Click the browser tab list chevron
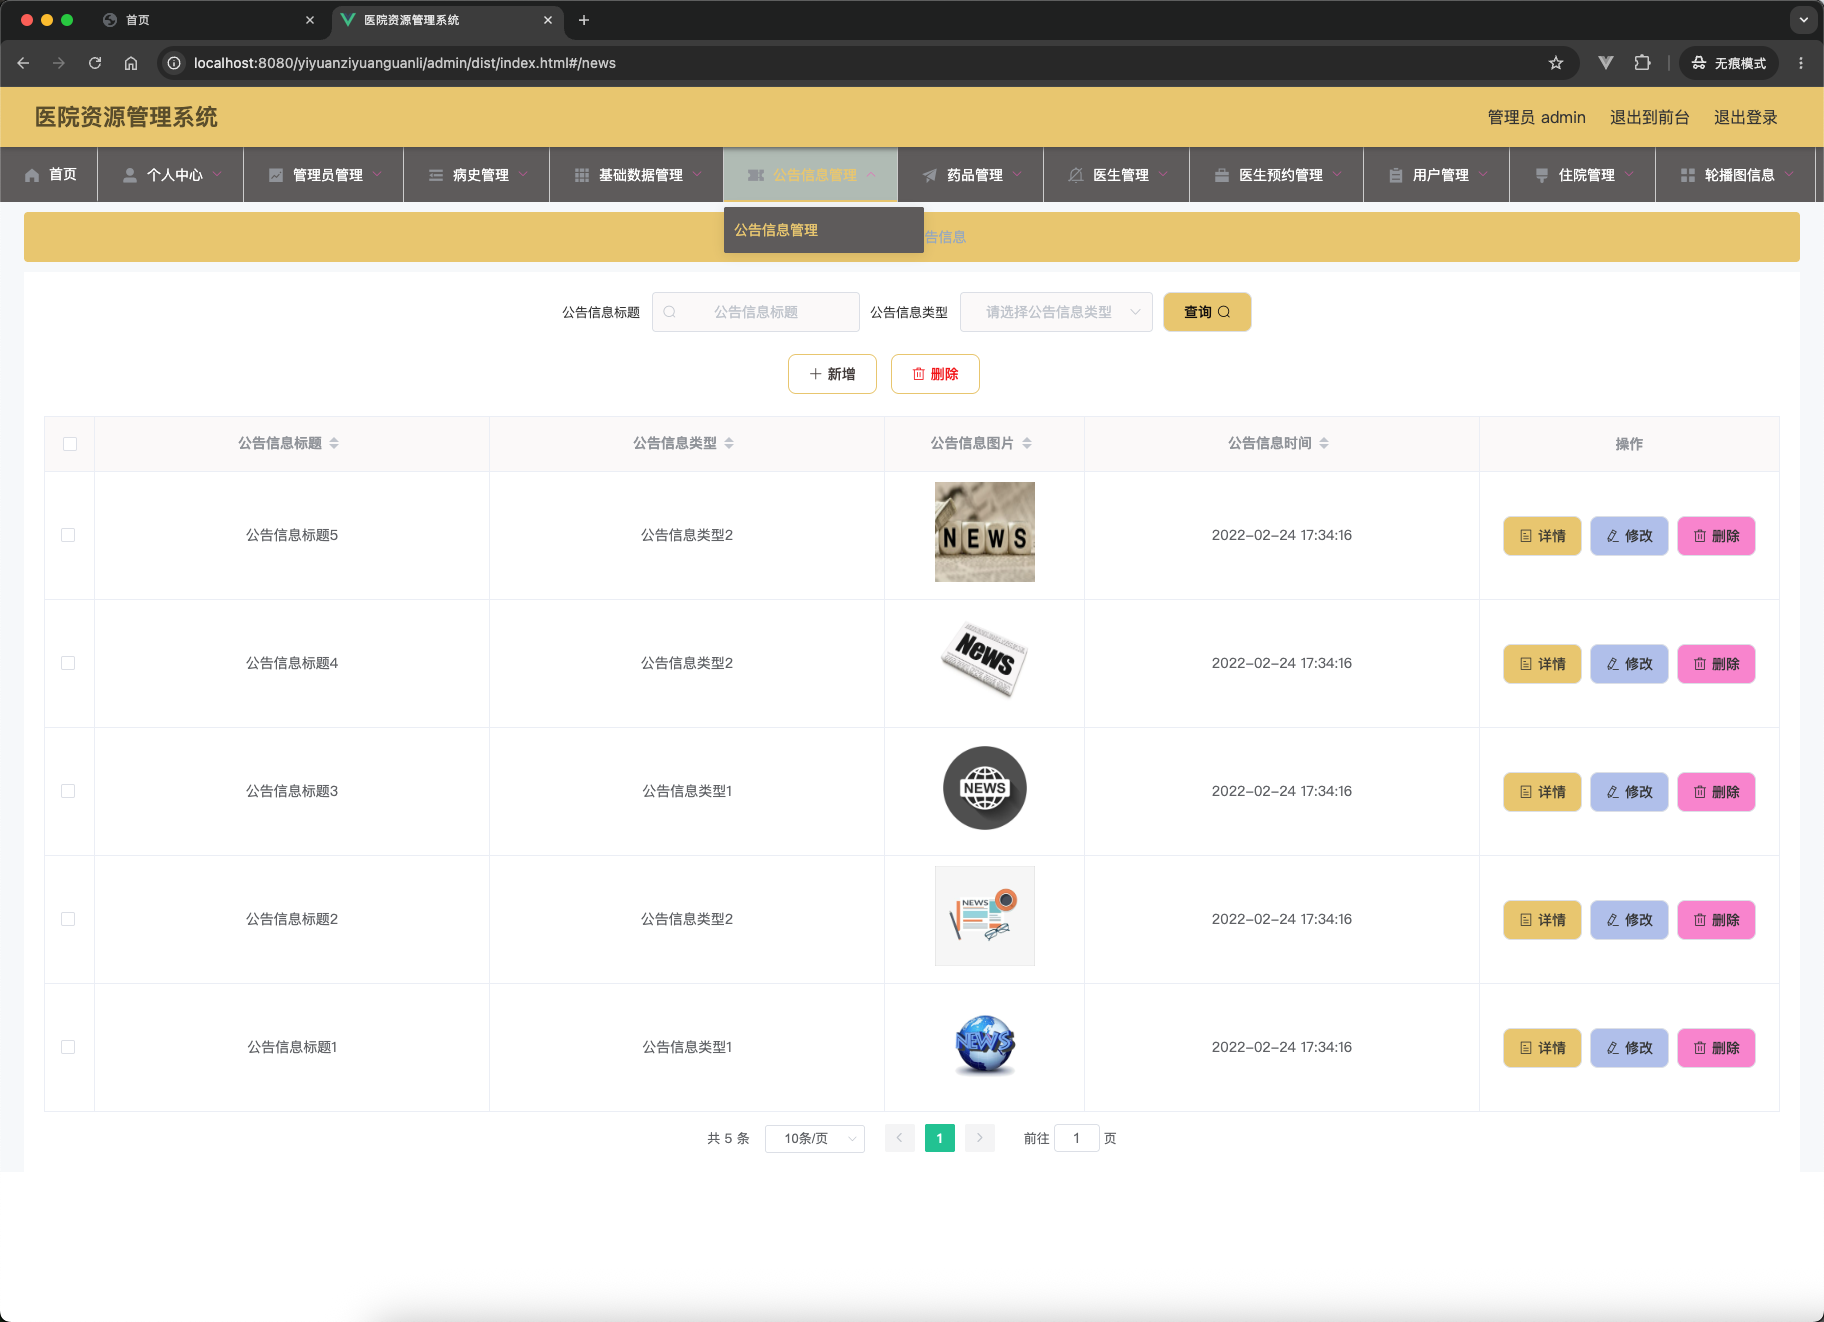 coord(1804,20)
